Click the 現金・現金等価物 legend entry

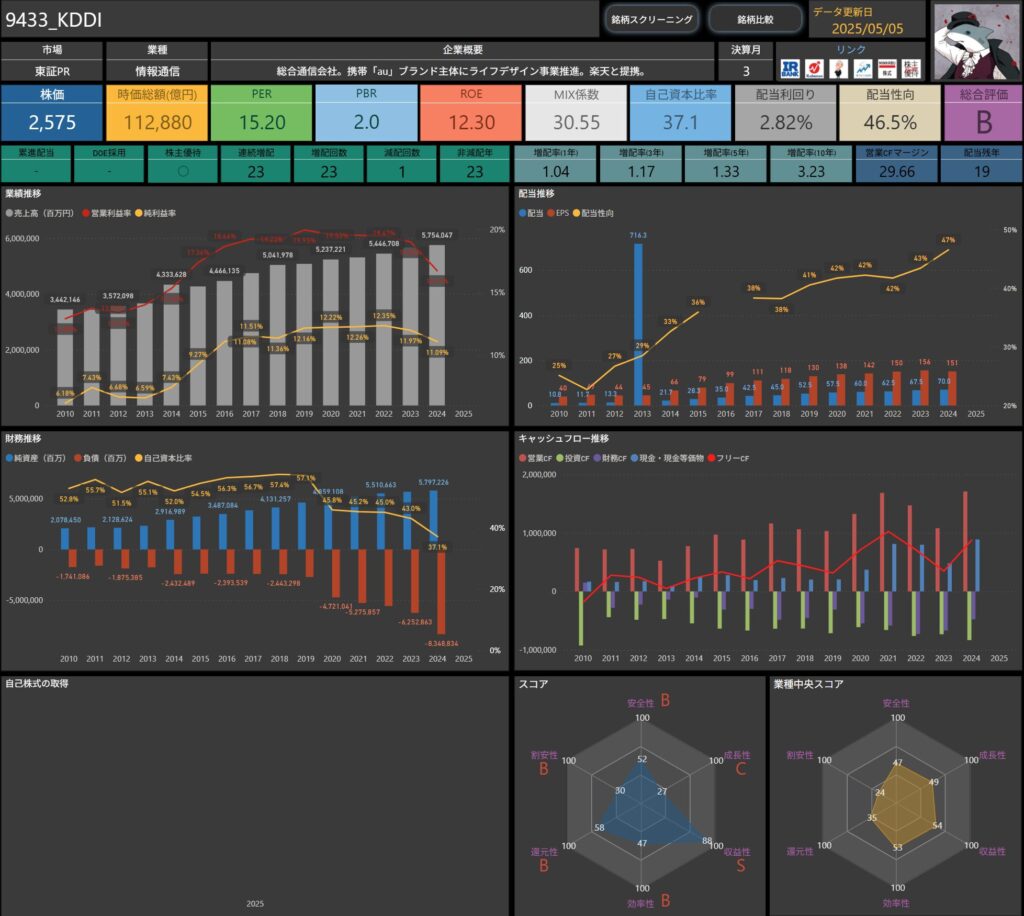tap(667, 458)
